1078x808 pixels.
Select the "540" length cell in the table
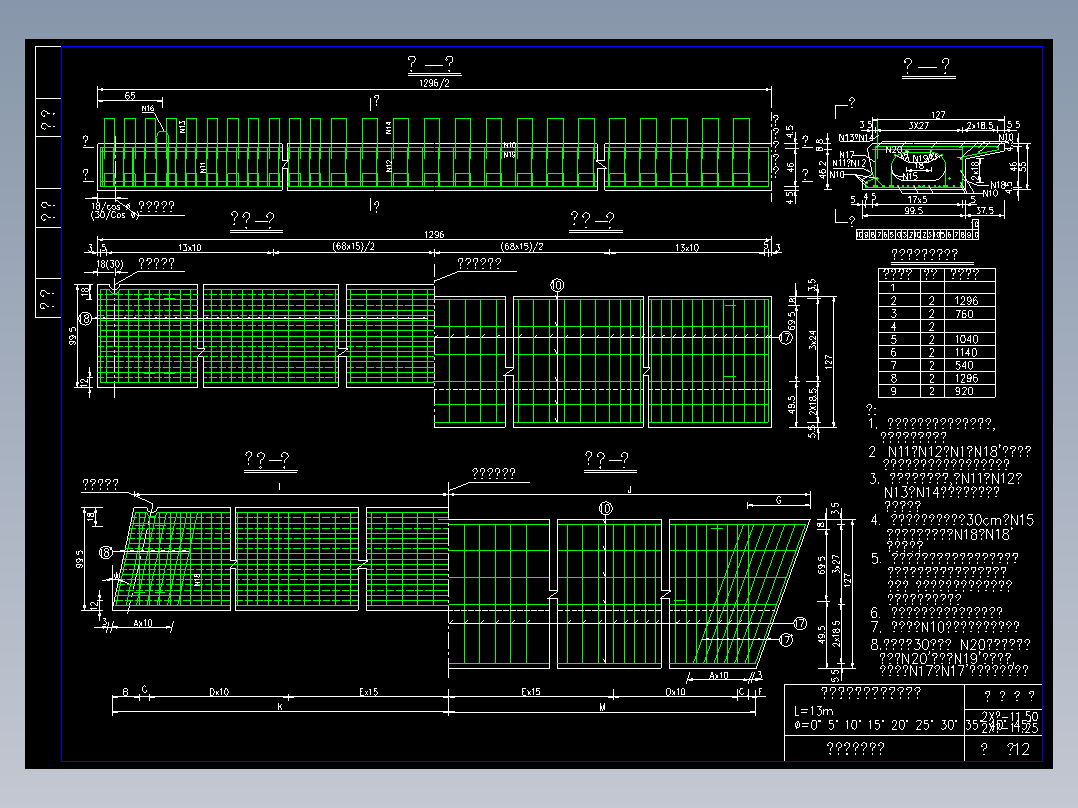965,365
